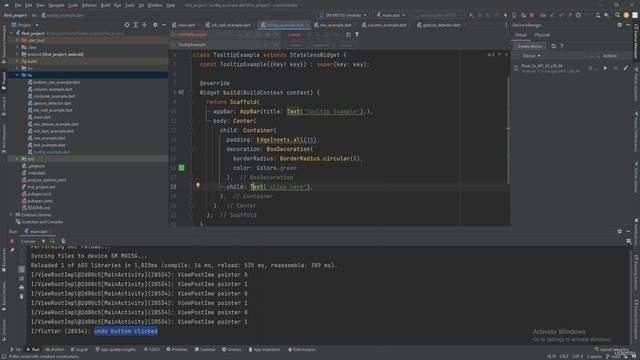This screenshot has width=640, height=360.
Task: Click the Device Manager help question icon
Action: (562, 46)
